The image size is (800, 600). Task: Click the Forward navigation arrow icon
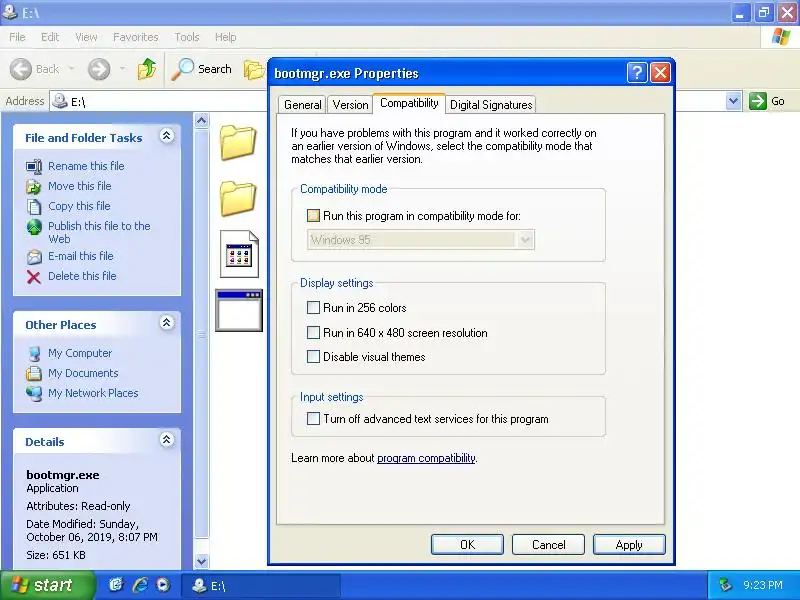(99, 69)
